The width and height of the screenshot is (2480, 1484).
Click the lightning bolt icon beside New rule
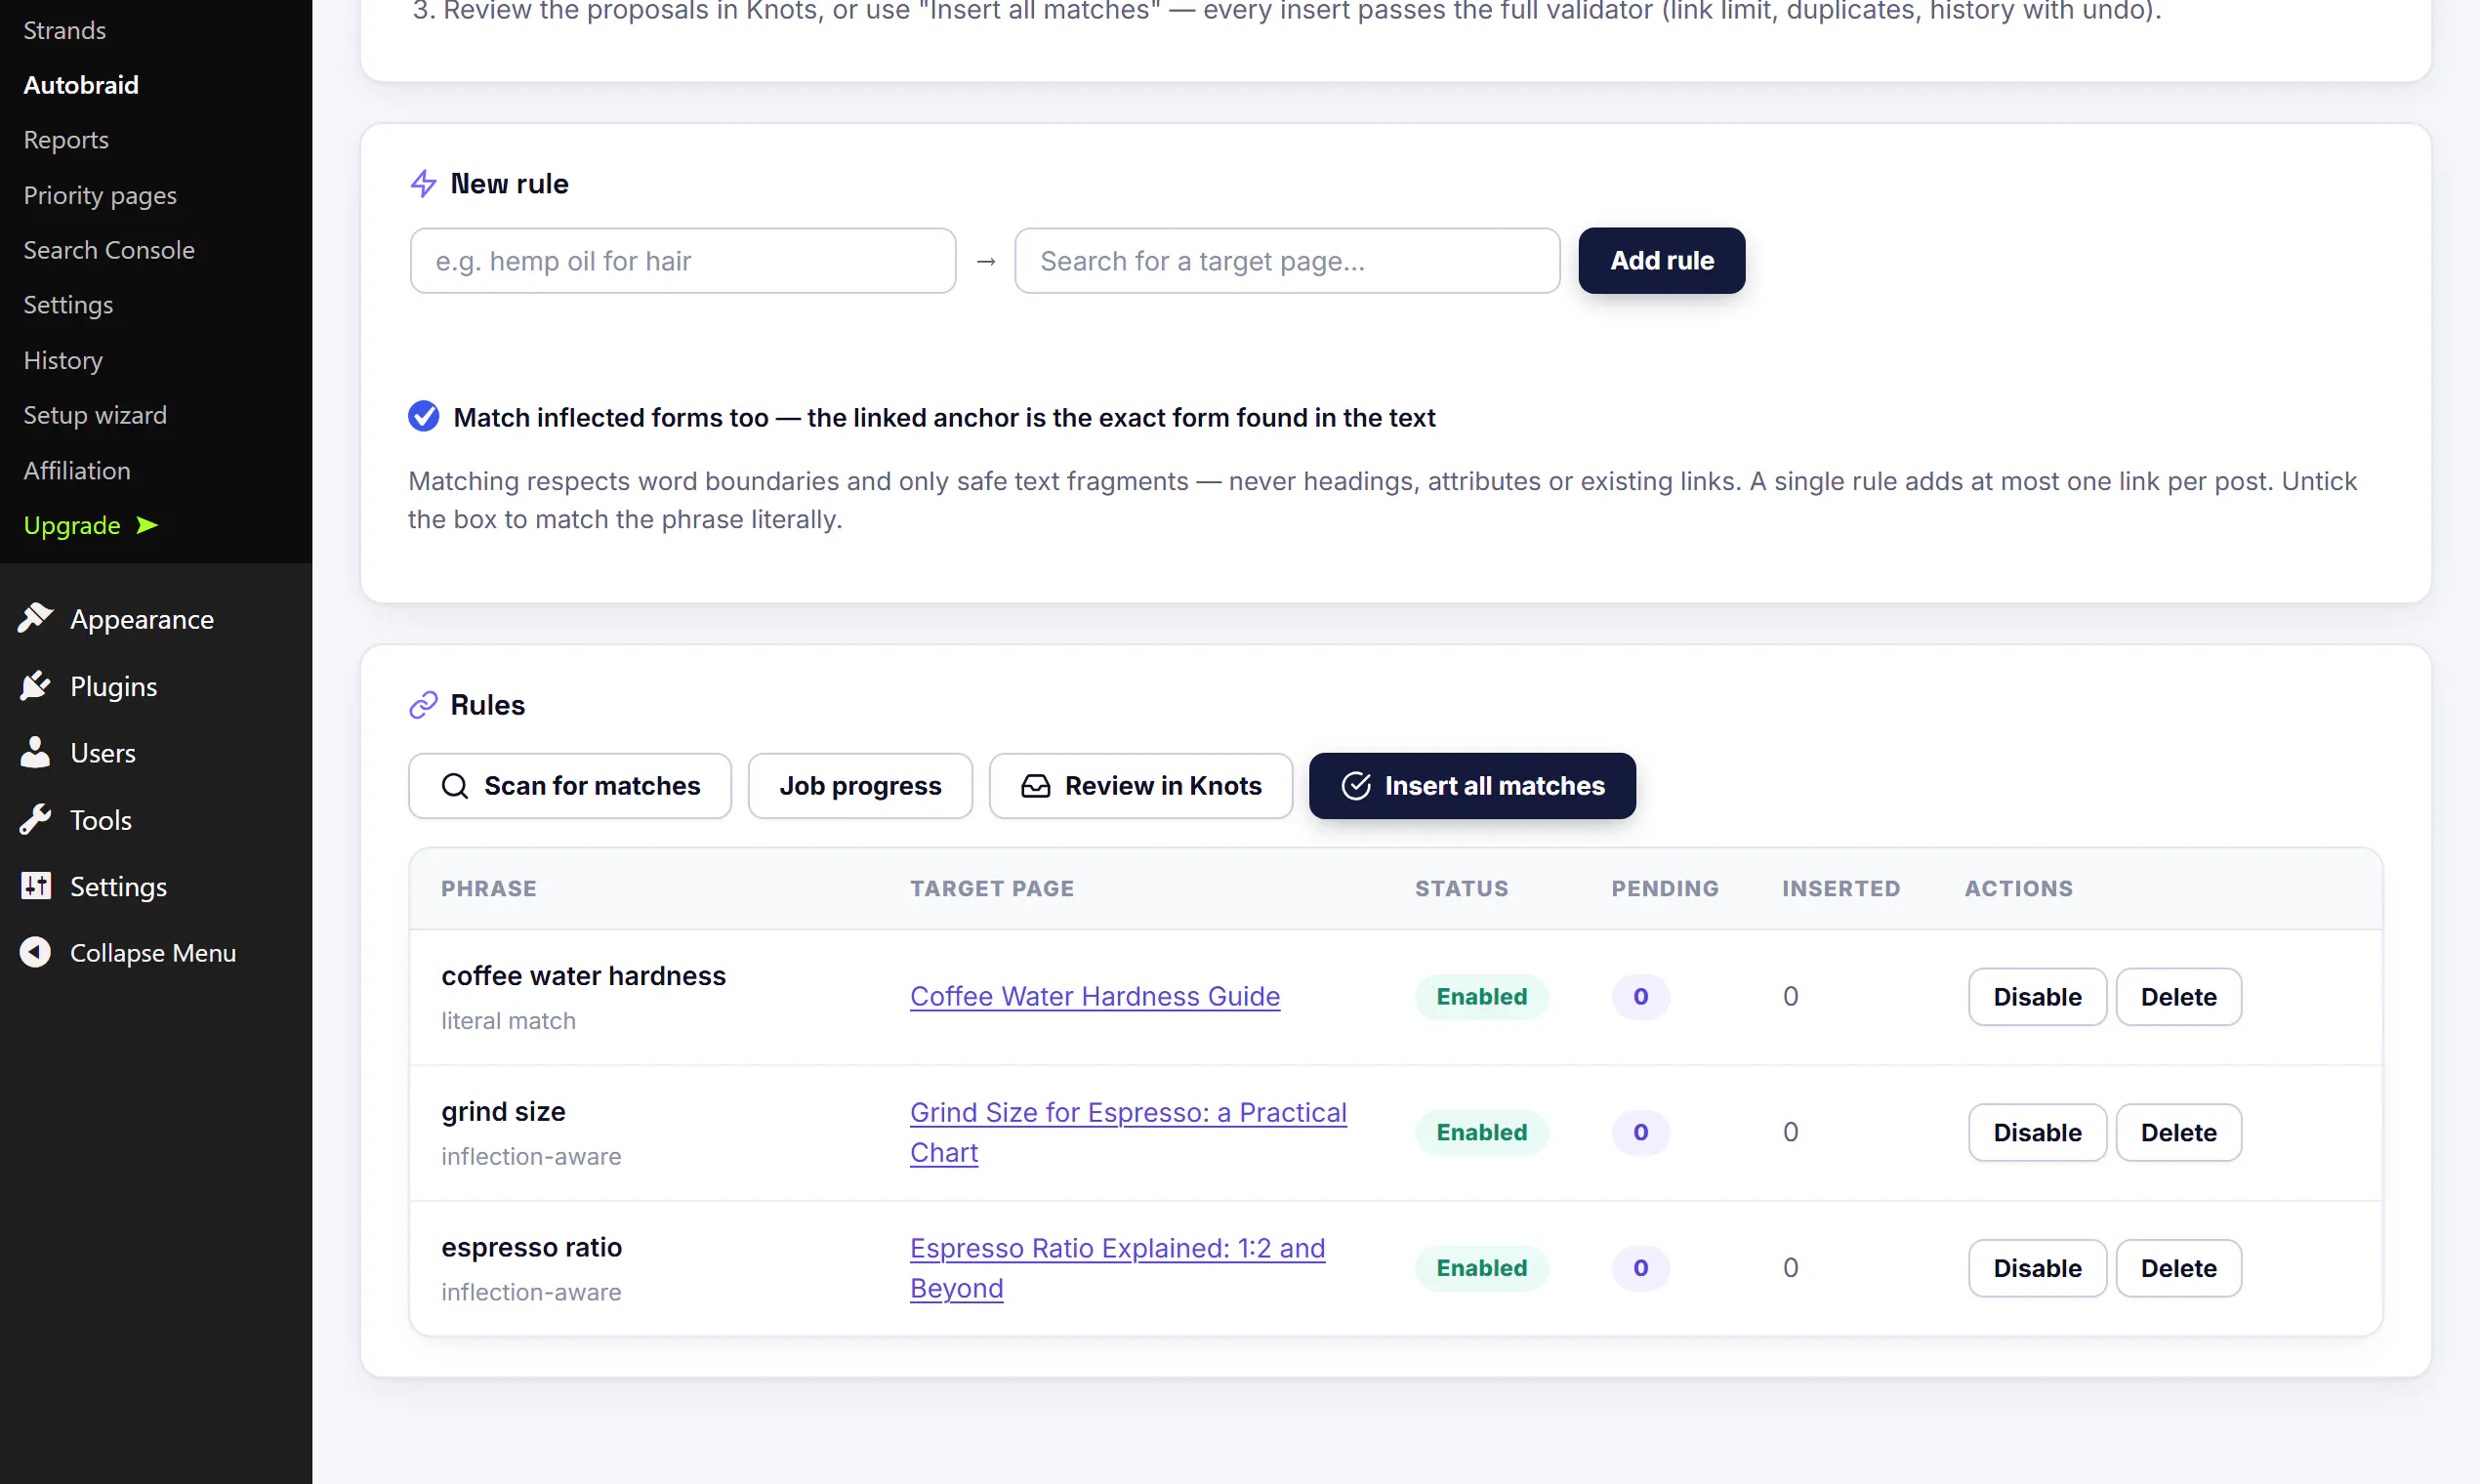point(424,184)
